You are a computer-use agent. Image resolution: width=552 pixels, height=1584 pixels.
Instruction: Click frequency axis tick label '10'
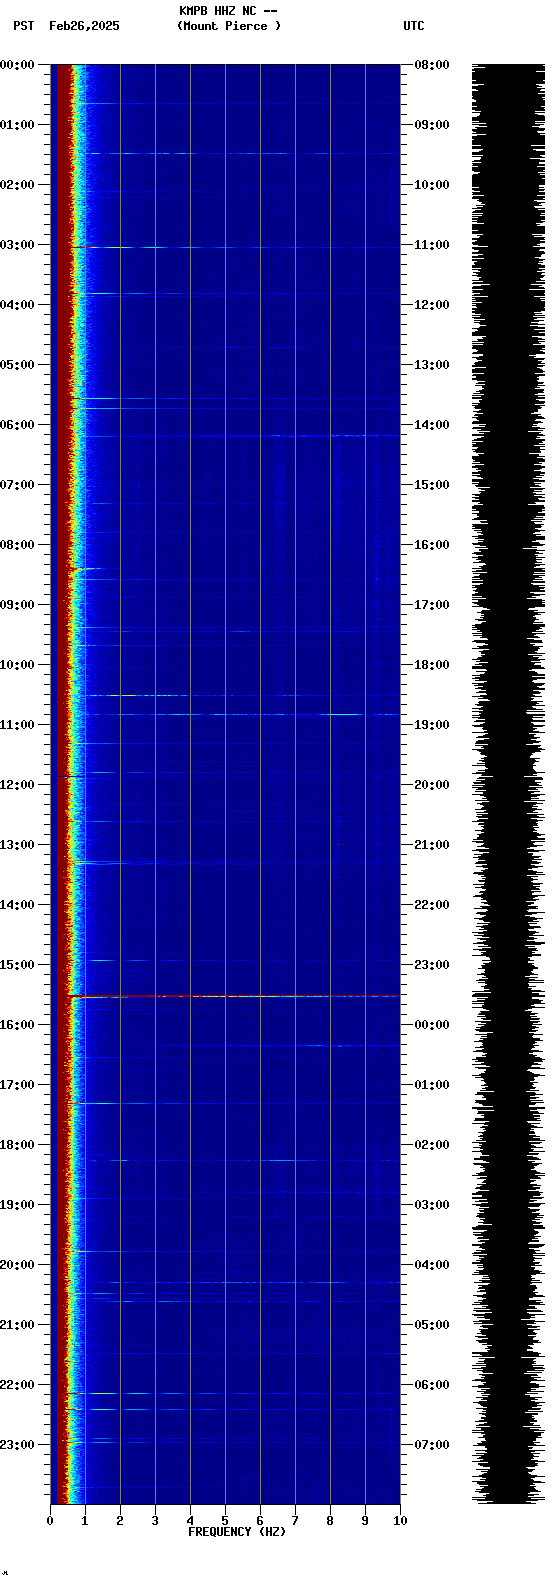coord(400,1521)
